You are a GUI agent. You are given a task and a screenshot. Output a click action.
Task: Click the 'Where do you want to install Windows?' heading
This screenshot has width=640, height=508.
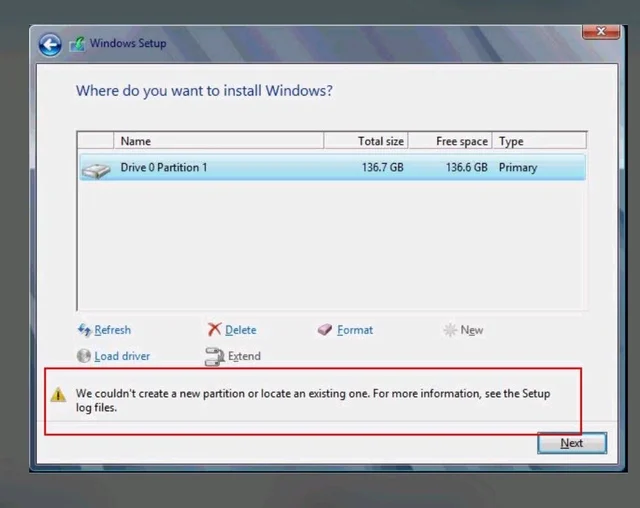(204, 91)
